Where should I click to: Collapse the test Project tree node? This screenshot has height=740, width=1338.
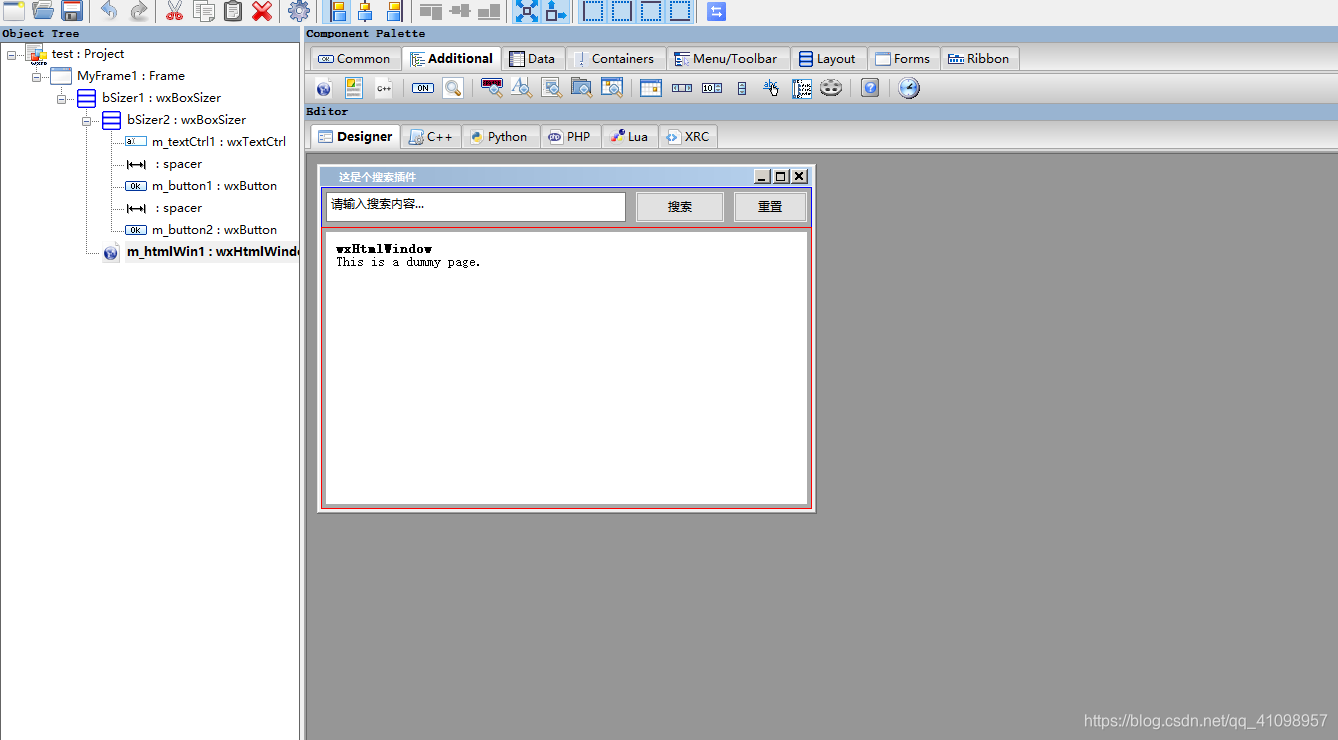coord(11,53)
